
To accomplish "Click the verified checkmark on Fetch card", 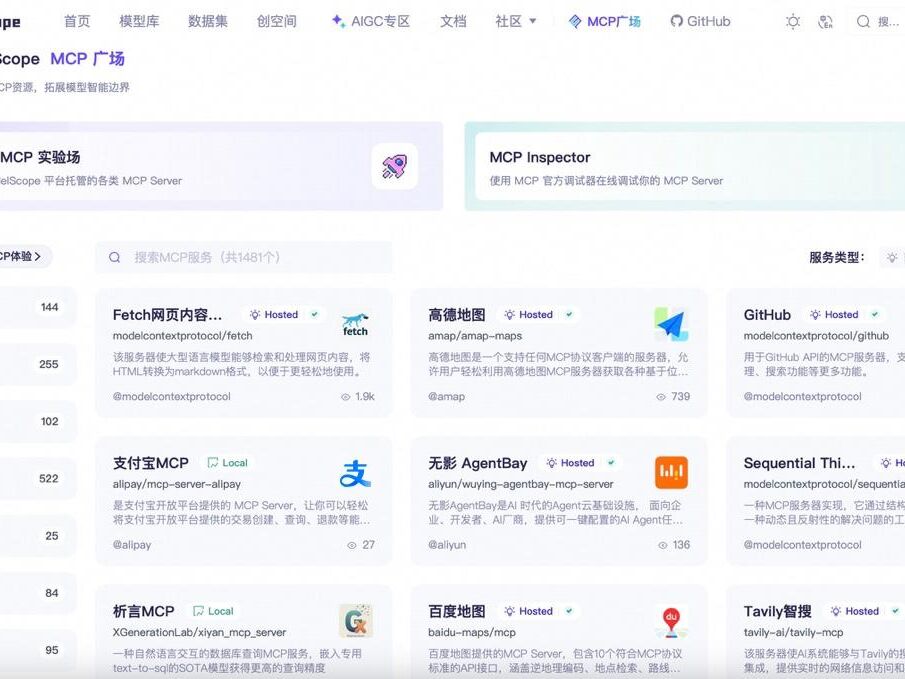I will [315, 315].
